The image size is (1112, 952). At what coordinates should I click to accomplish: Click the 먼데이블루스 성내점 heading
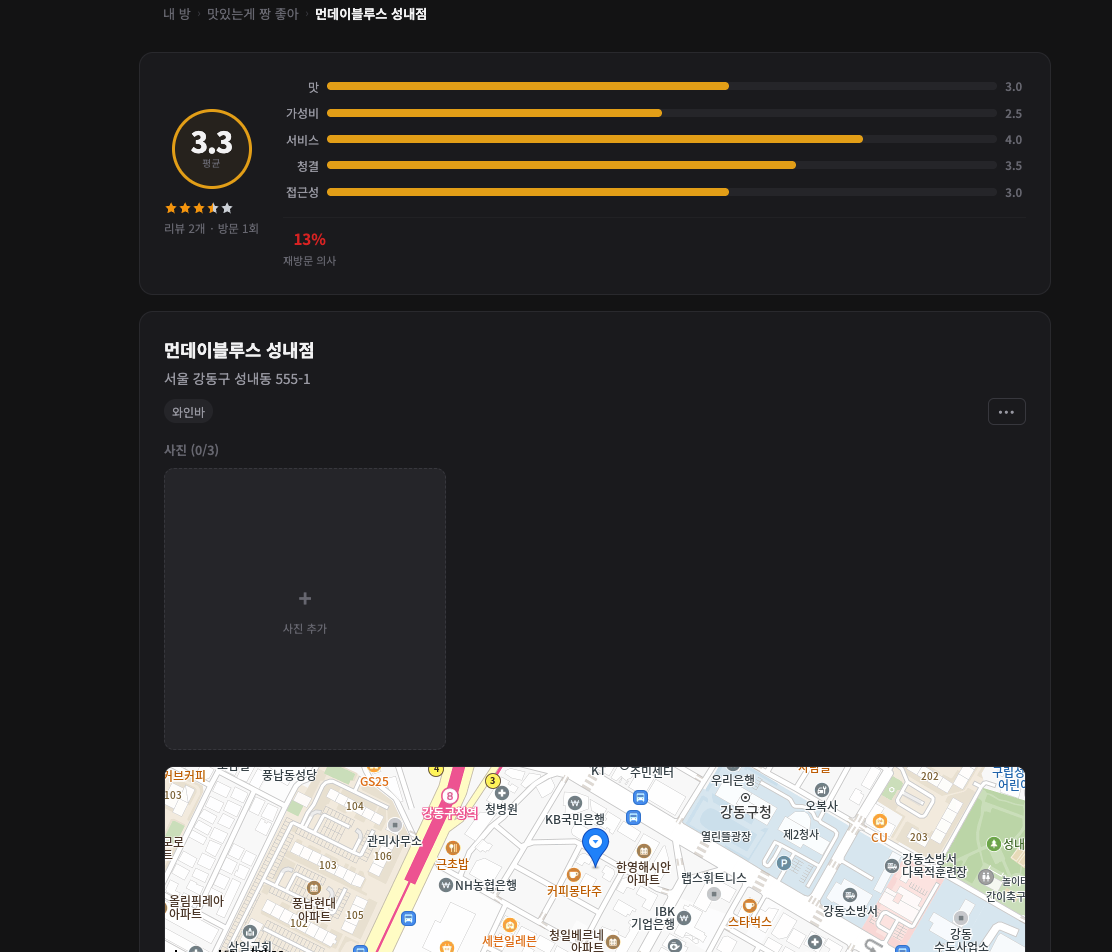239,350
